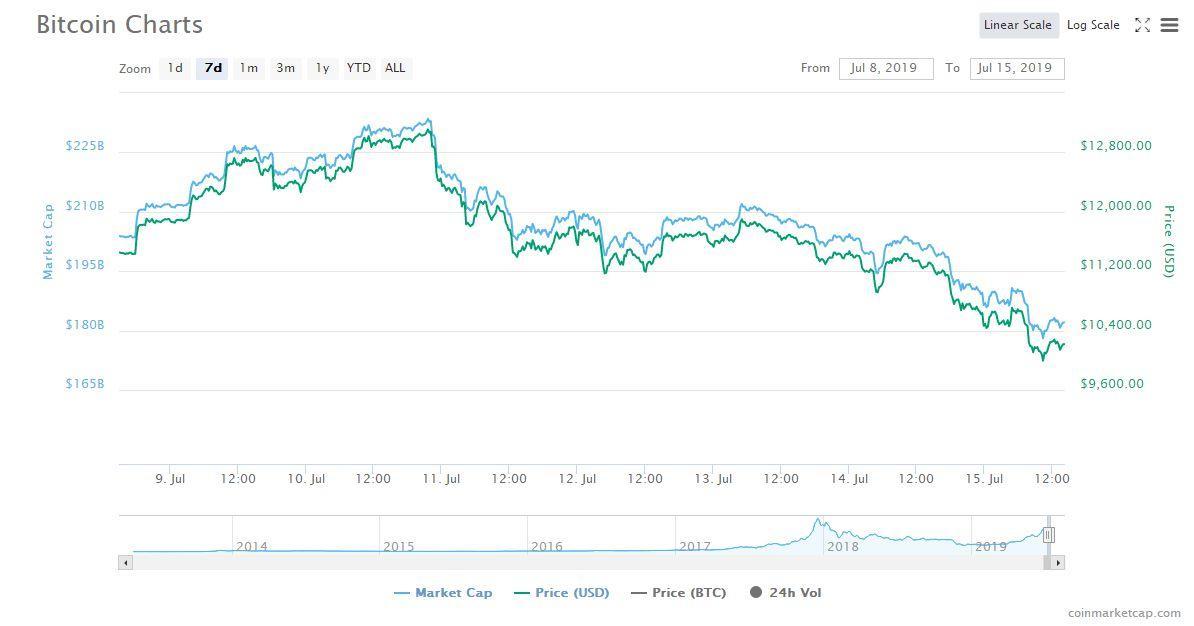The height and width of the screenshot is (626, 1194).
Task: Toggle Price (USD) series in legend
Action: pyautogui.click(x=561, y=593)
